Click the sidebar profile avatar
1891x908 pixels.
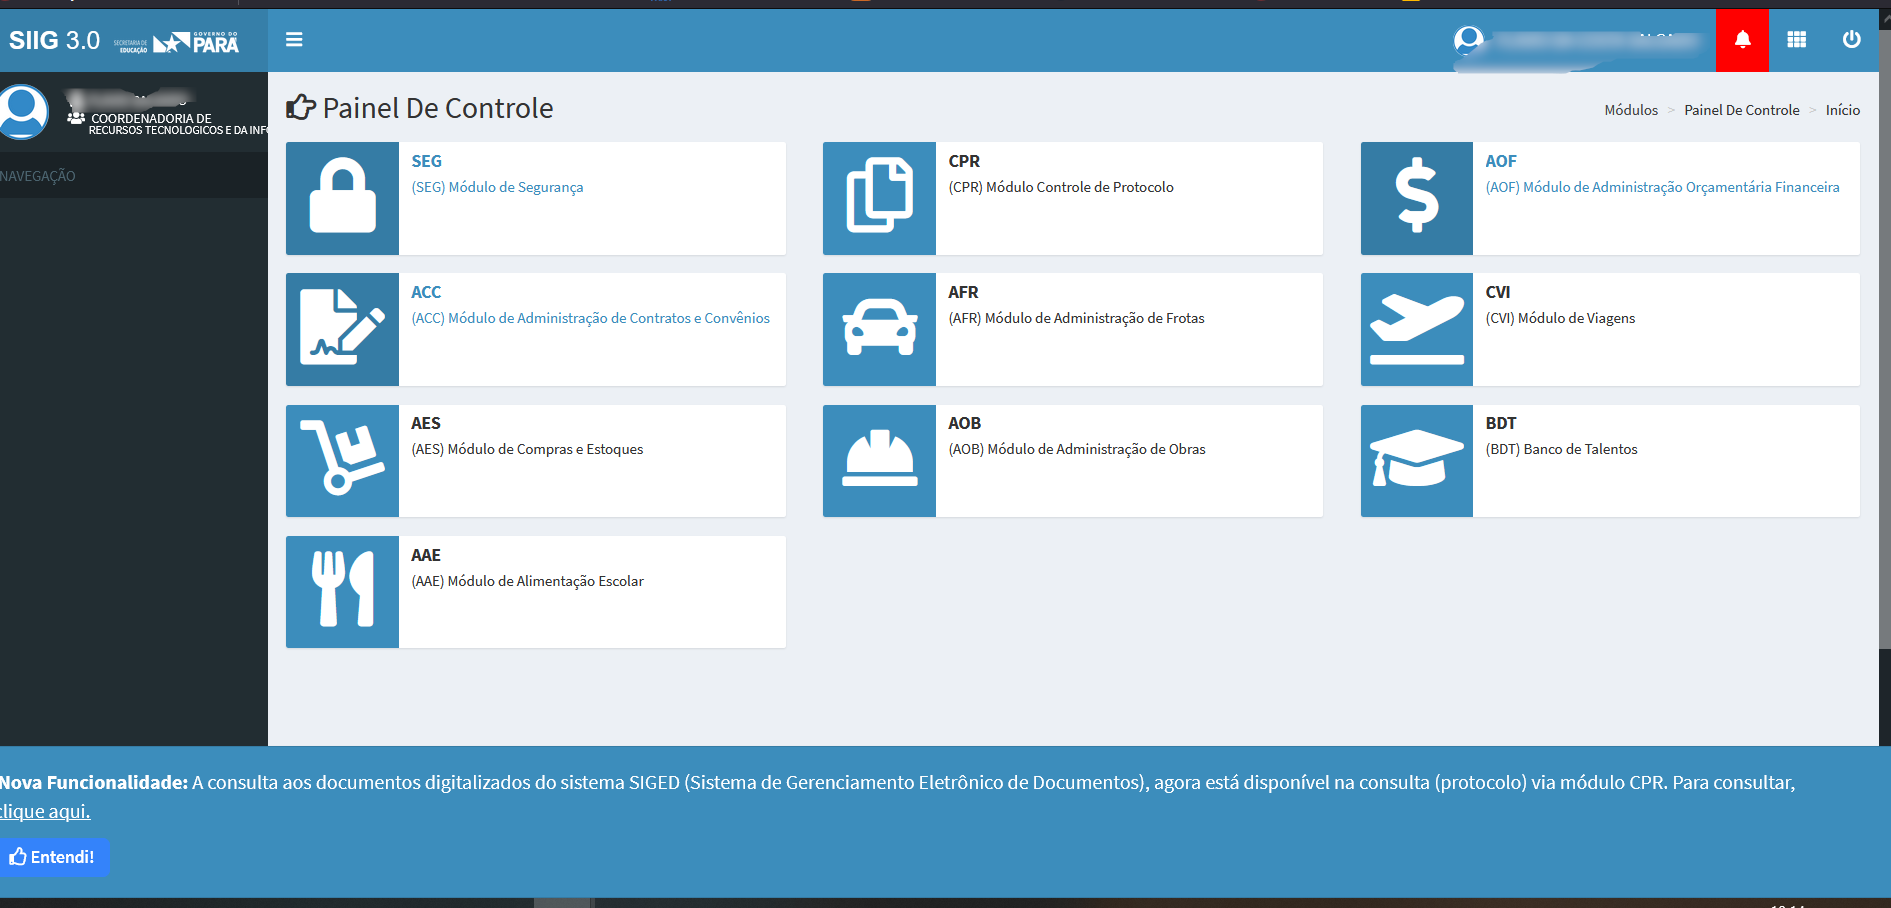pyautogui.click(x=23, y=111)
